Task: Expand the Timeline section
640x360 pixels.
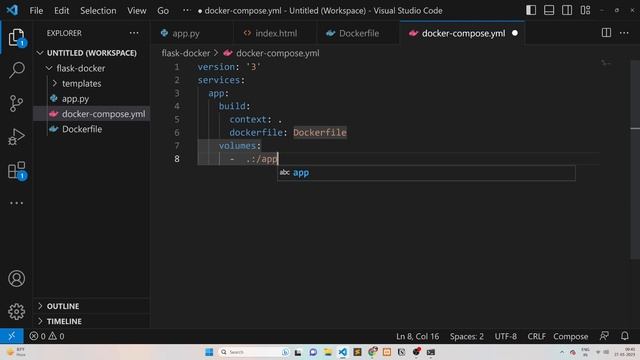Action: (40, 321)
